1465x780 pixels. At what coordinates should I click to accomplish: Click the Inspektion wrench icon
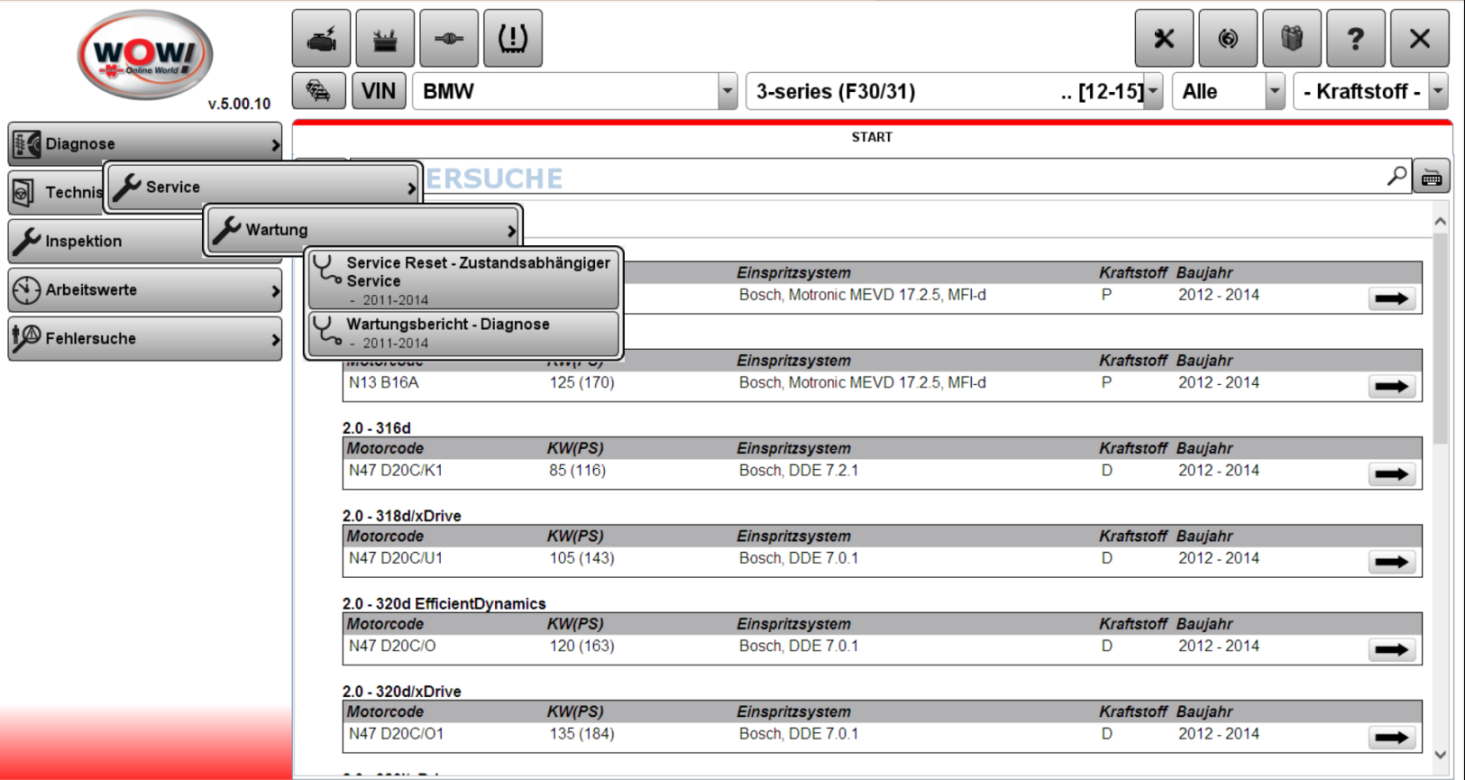coord(27,241)
